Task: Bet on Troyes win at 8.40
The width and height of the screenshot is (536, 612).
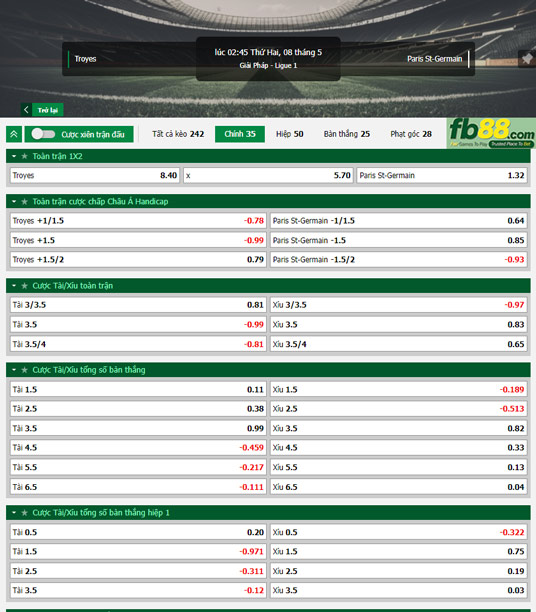Action: (x=95, y=175)
